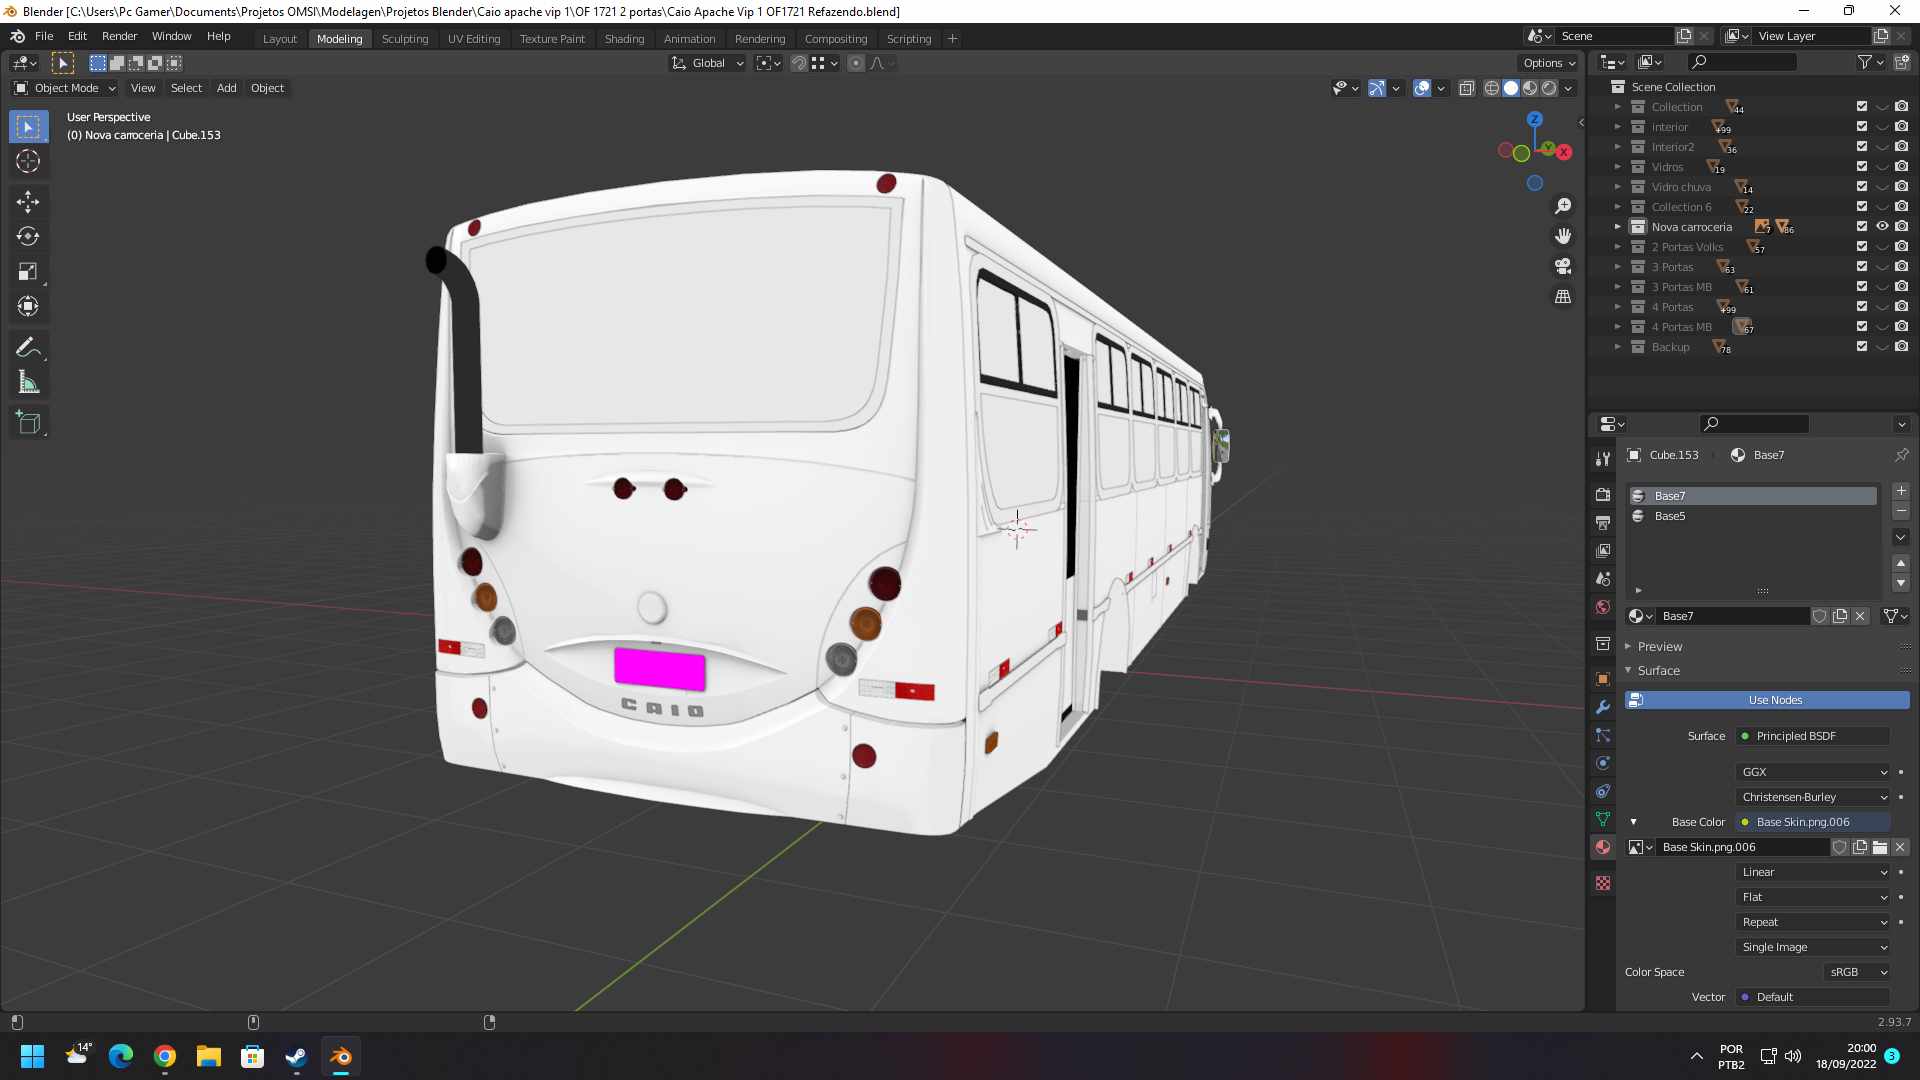The width and height of the screenshot is (1920, 1080).
Task: Expand the Preview panel
Action: (1660, 647)
